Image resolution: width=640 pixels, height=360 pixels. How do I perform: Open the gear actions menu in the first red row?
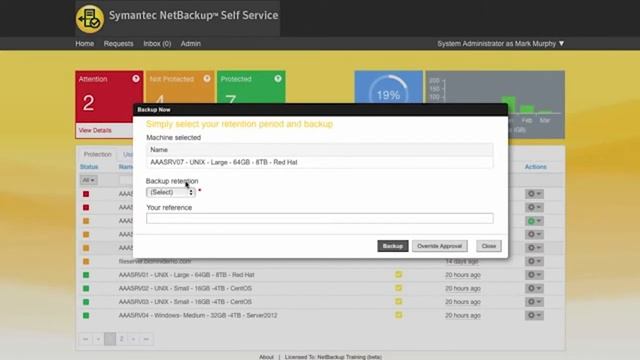pyautogui.click(x=534, y=194)
